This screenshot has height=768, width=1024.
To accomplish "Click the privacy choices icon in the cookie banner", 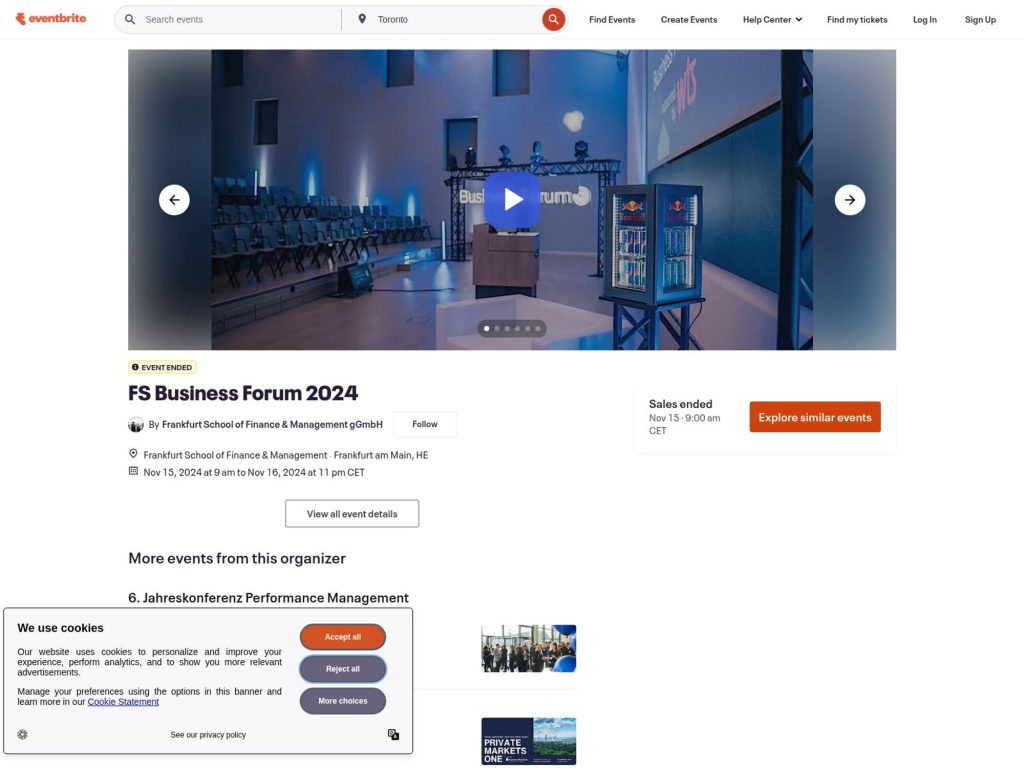I will pyautogui.click(x=393, y=734).
